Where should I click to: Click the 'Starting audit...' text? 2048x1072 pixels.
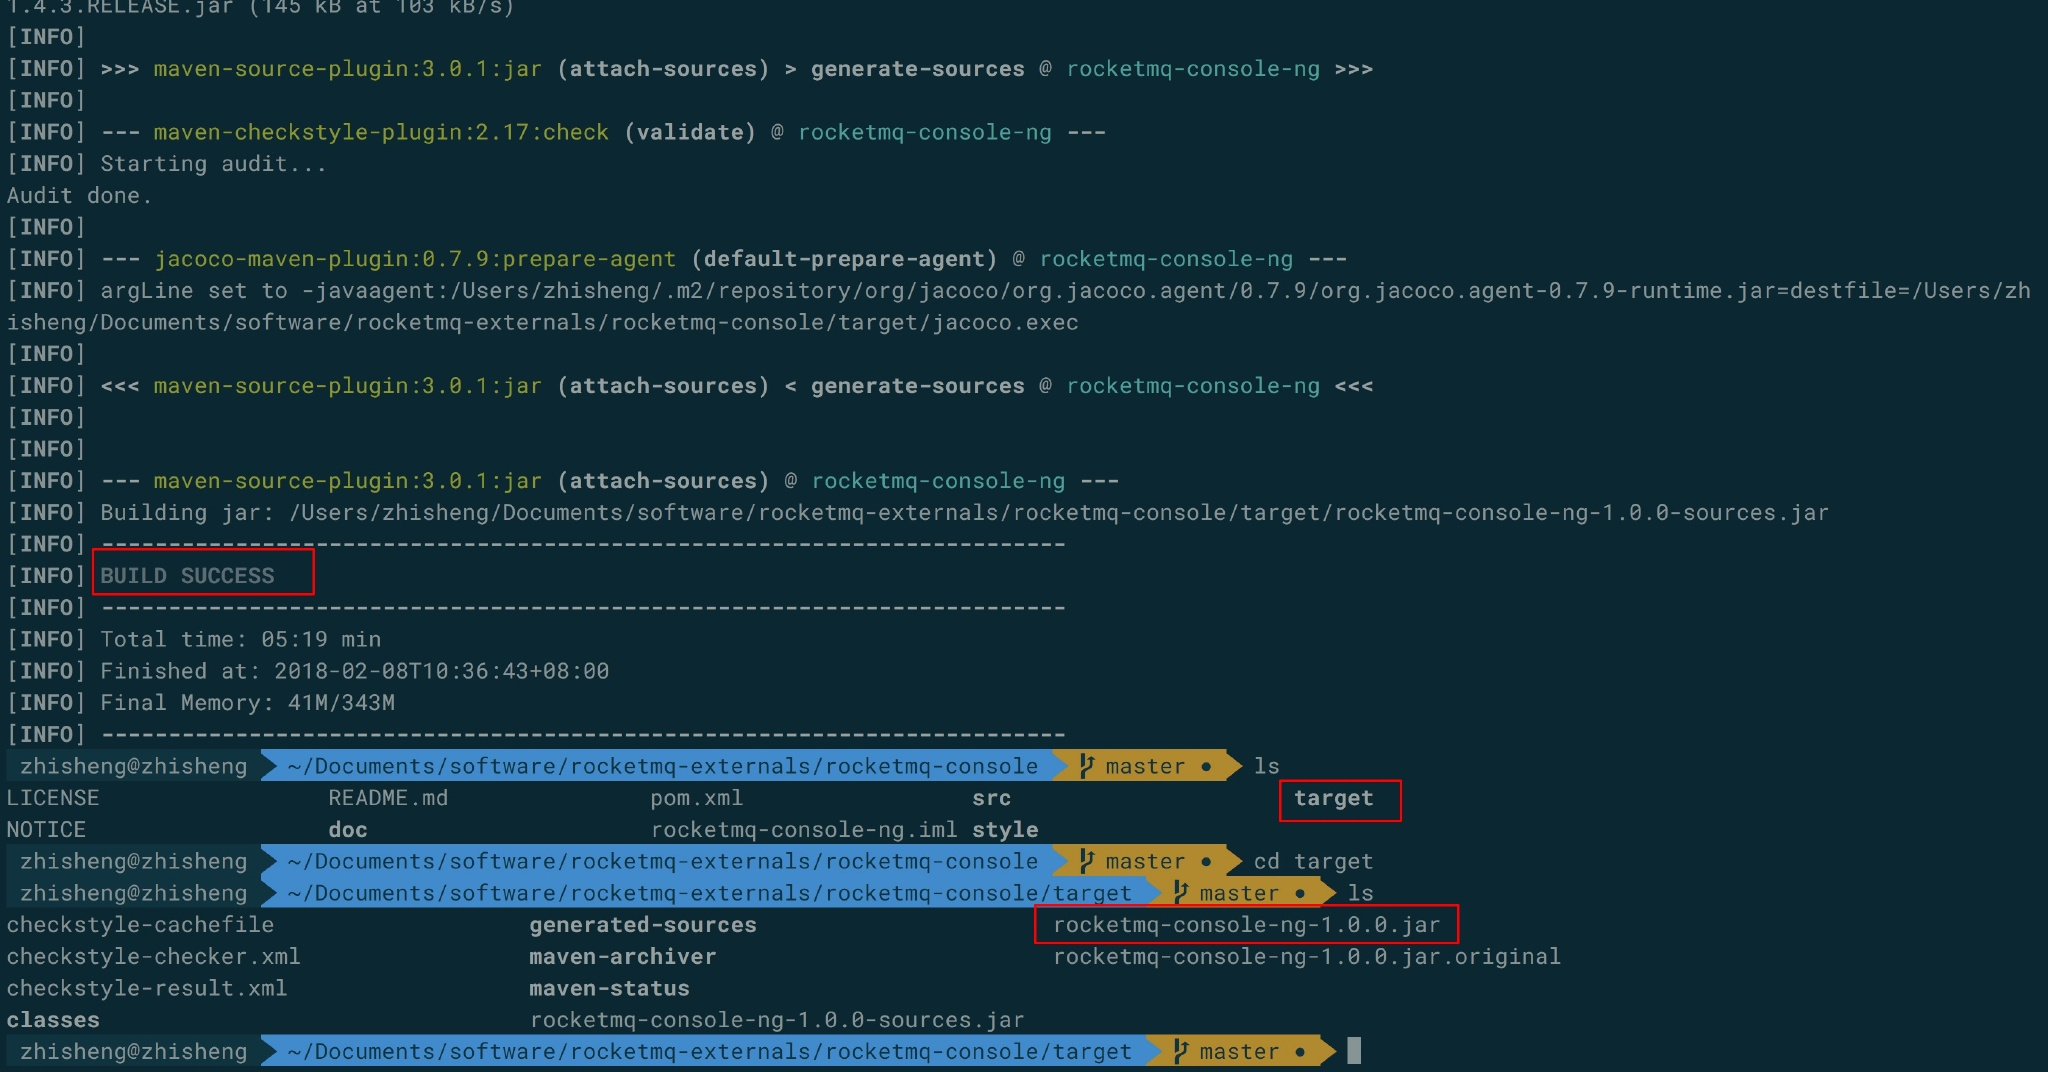coord(213,163)
